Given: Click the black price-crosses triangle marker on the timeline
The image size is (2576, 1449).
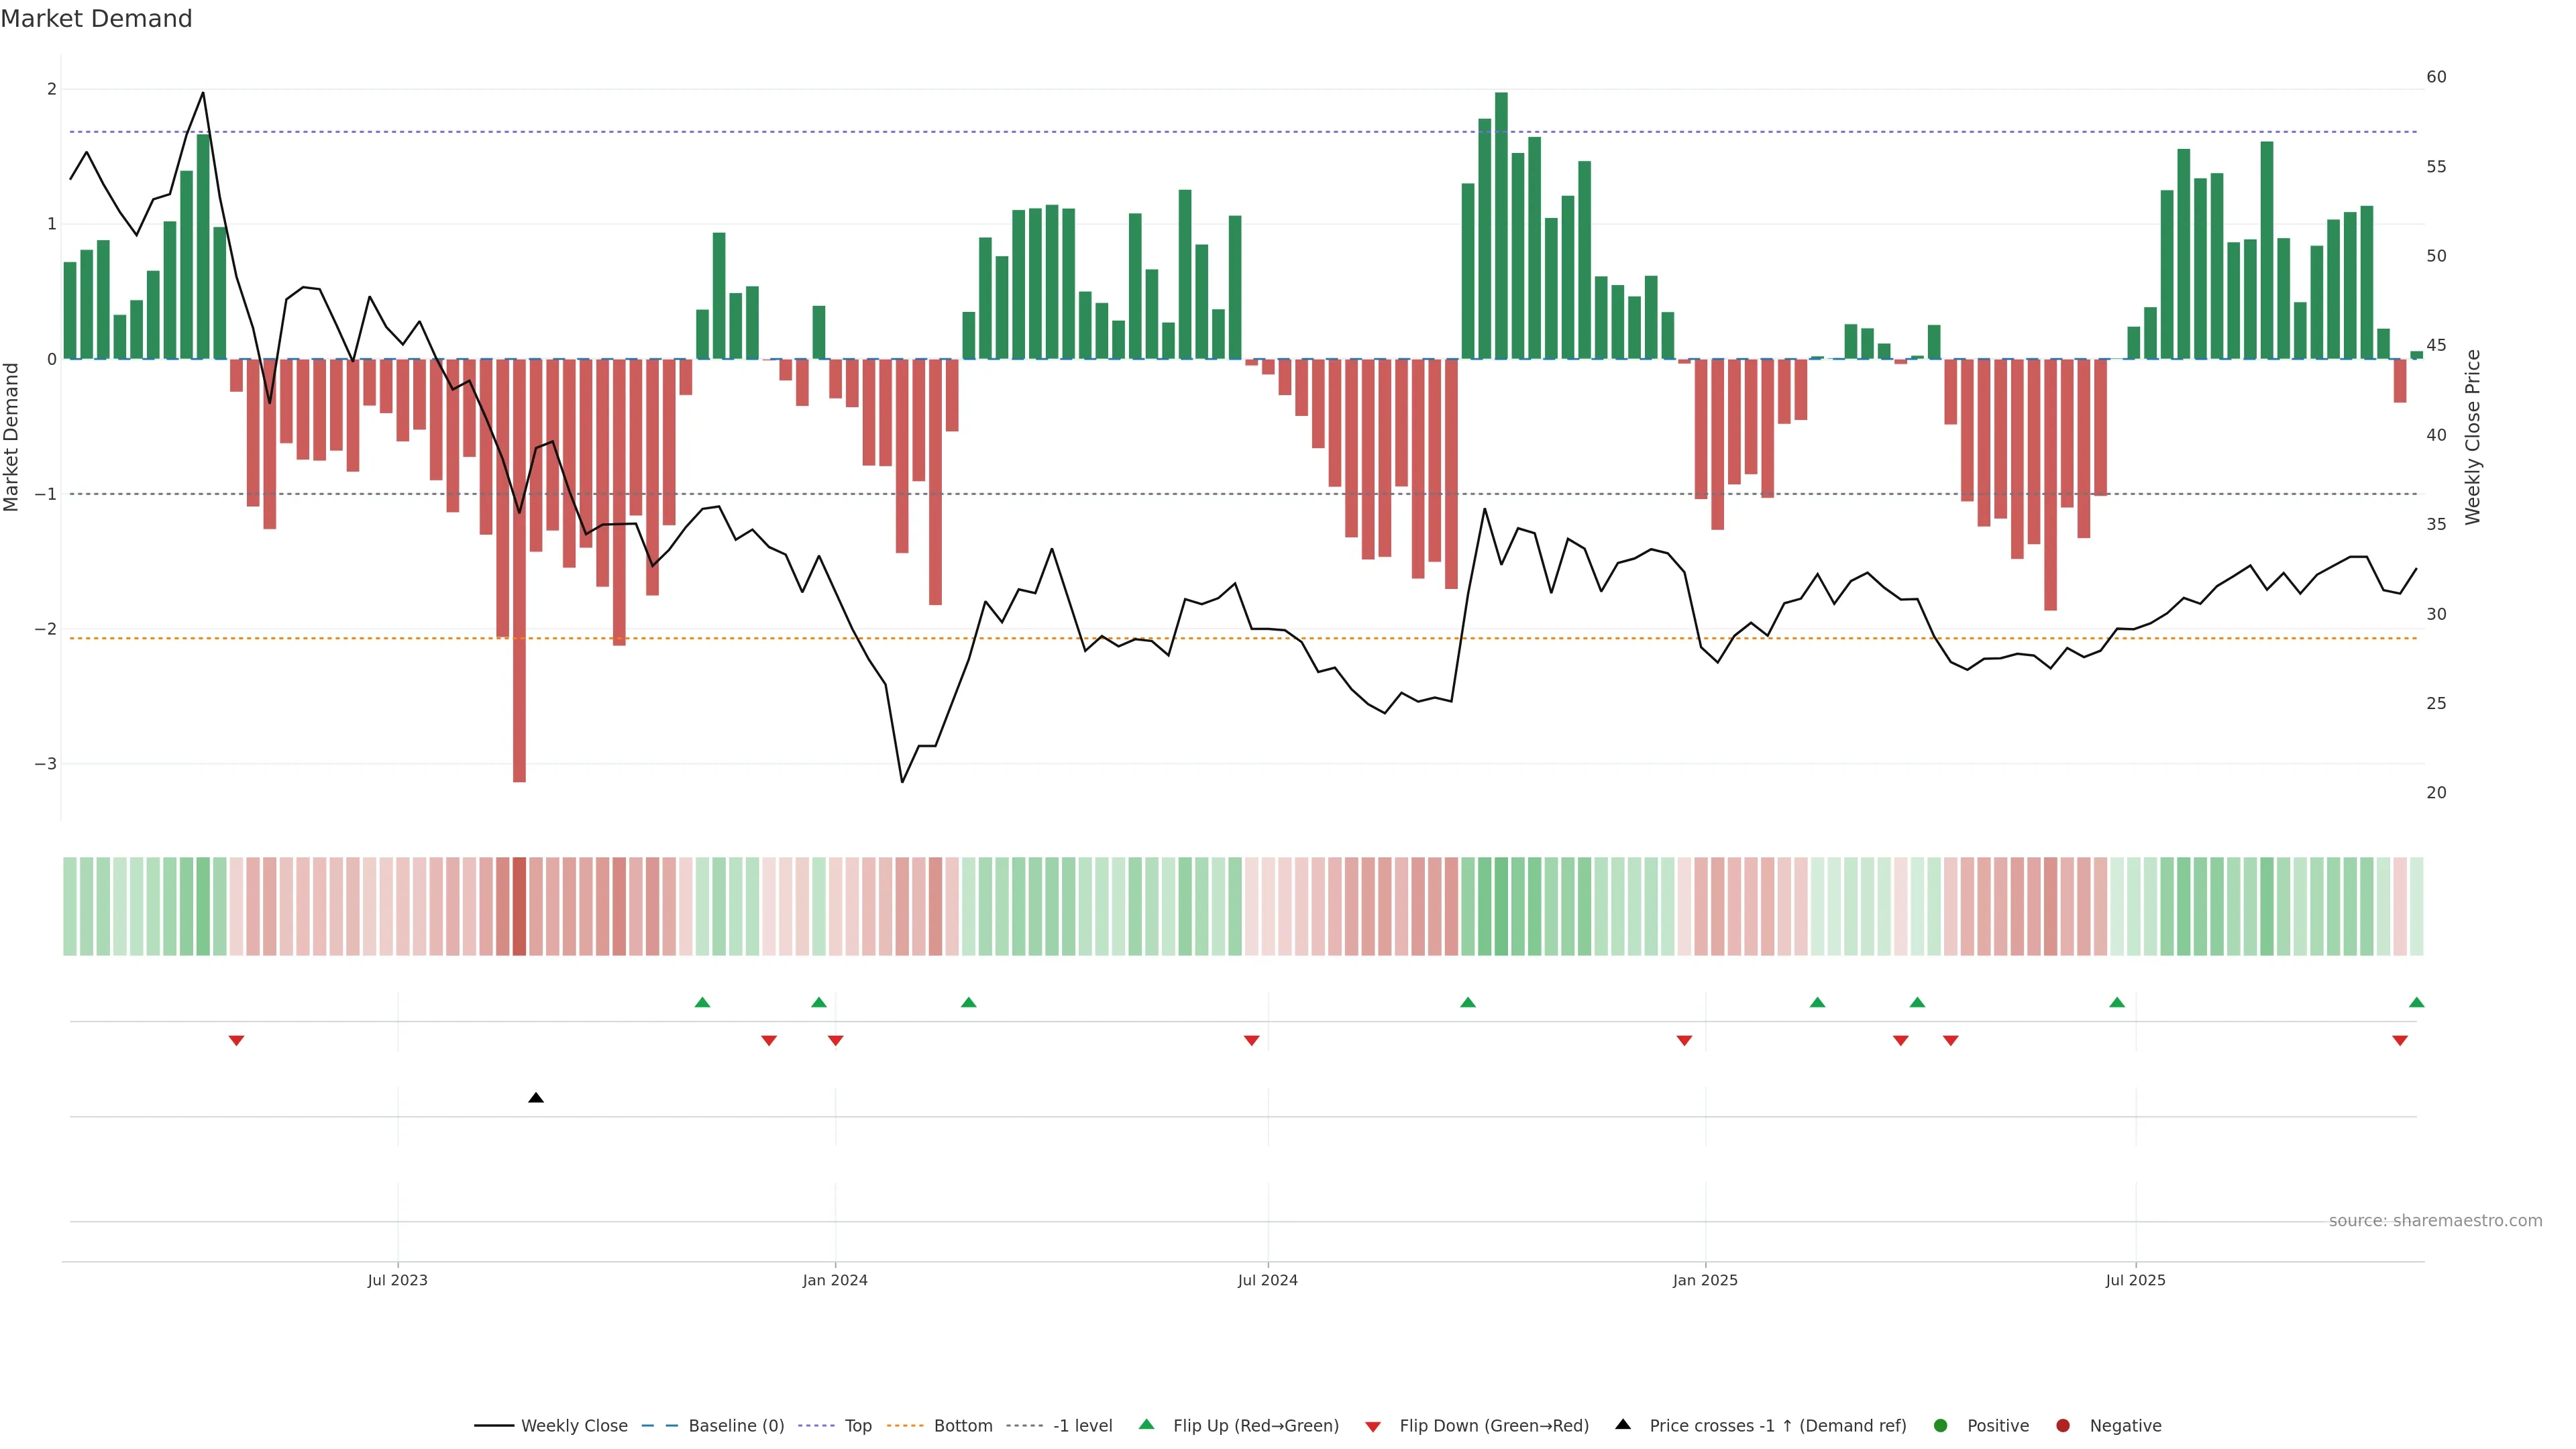Looking at the screenshot, I should click(536, 1098).
